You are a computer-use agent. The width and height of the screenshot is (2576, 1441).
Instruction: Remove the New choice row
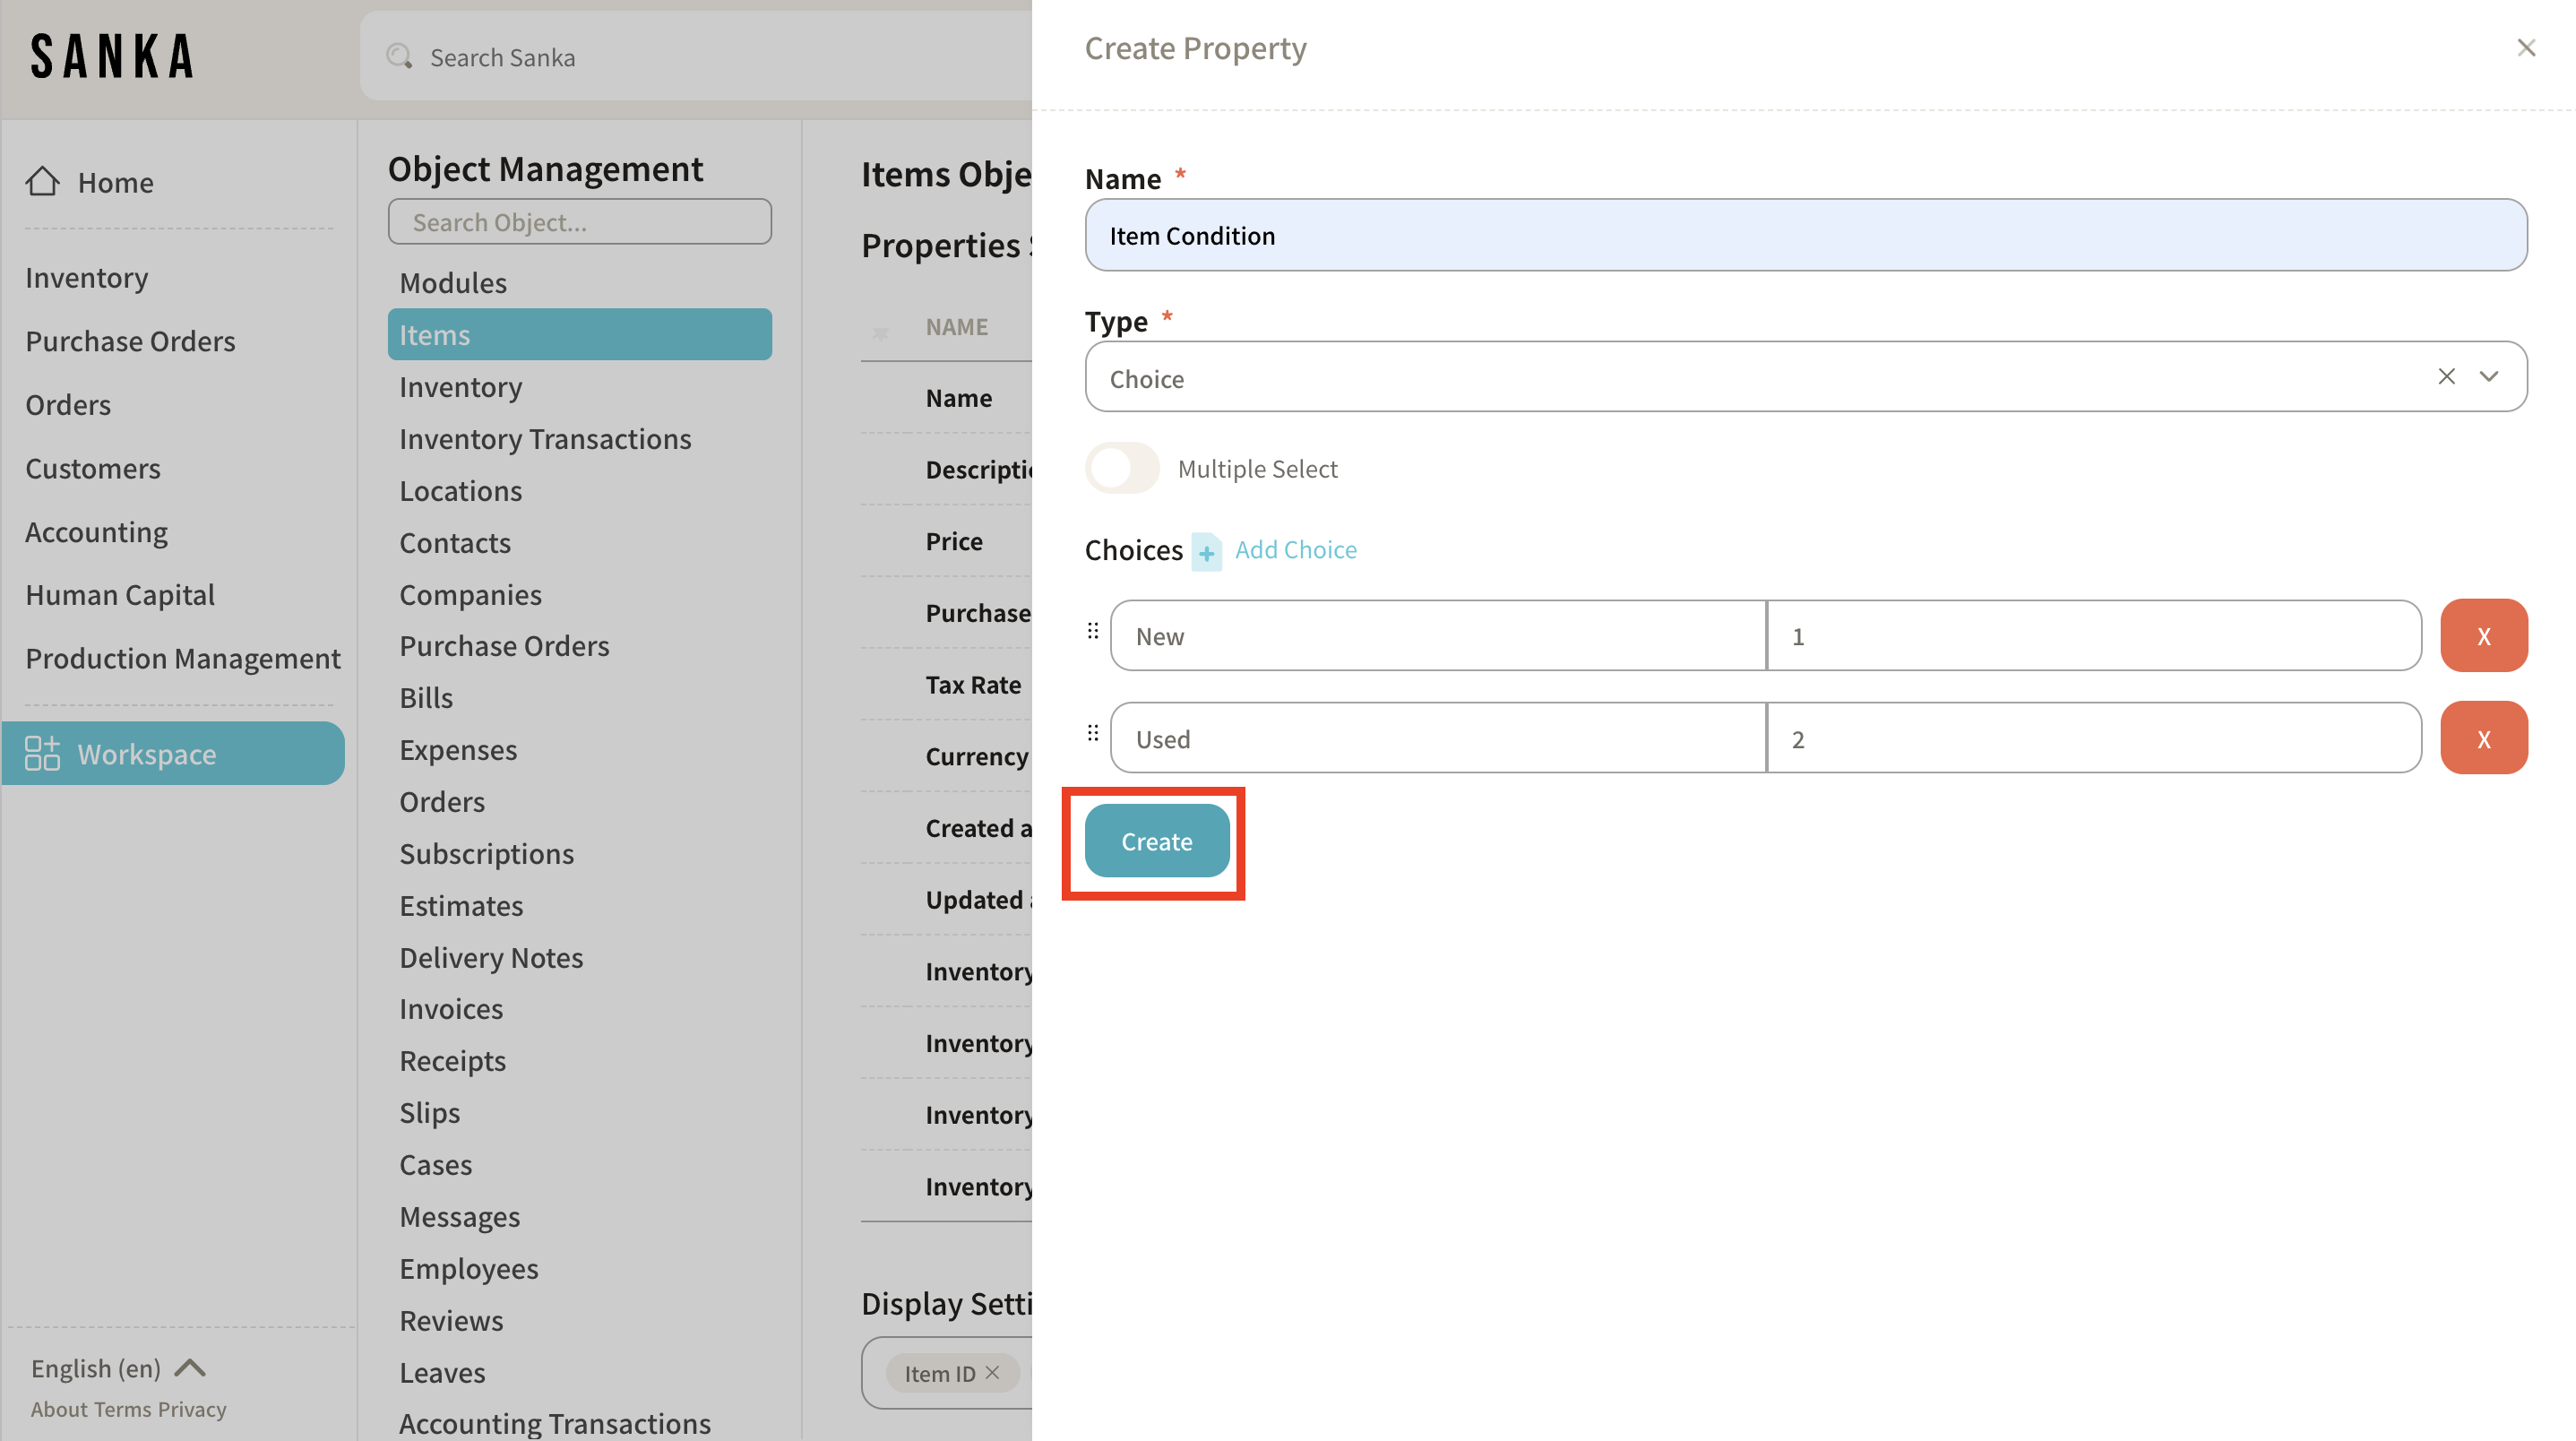click(2483, 636)
